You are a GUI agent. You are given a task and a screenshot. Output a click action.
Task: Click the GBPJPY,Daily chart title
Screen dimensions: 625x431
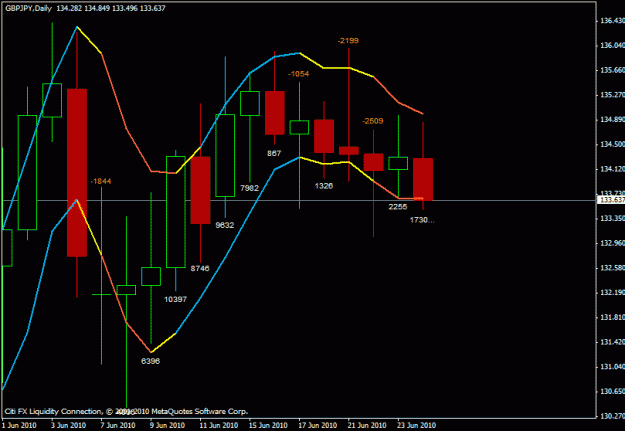coord(28,8)
